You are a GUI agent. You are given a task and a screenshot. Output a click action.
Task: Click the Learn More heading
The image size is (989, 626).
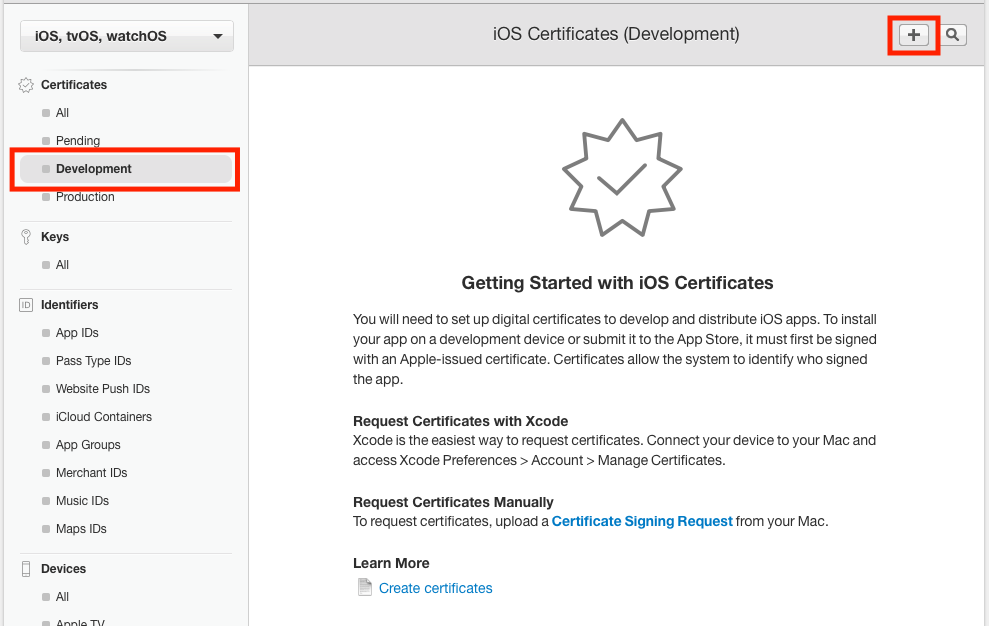pos(391,563)
